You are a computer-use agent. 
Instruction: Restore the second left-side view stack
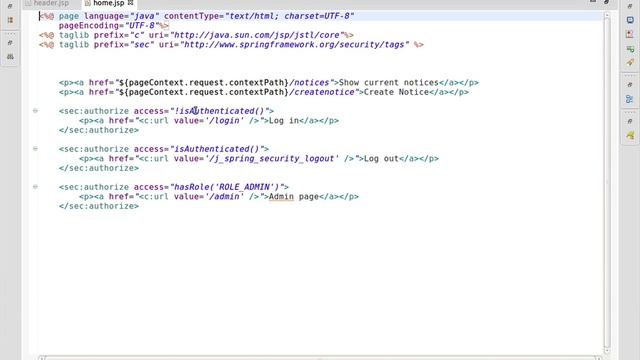10,42
